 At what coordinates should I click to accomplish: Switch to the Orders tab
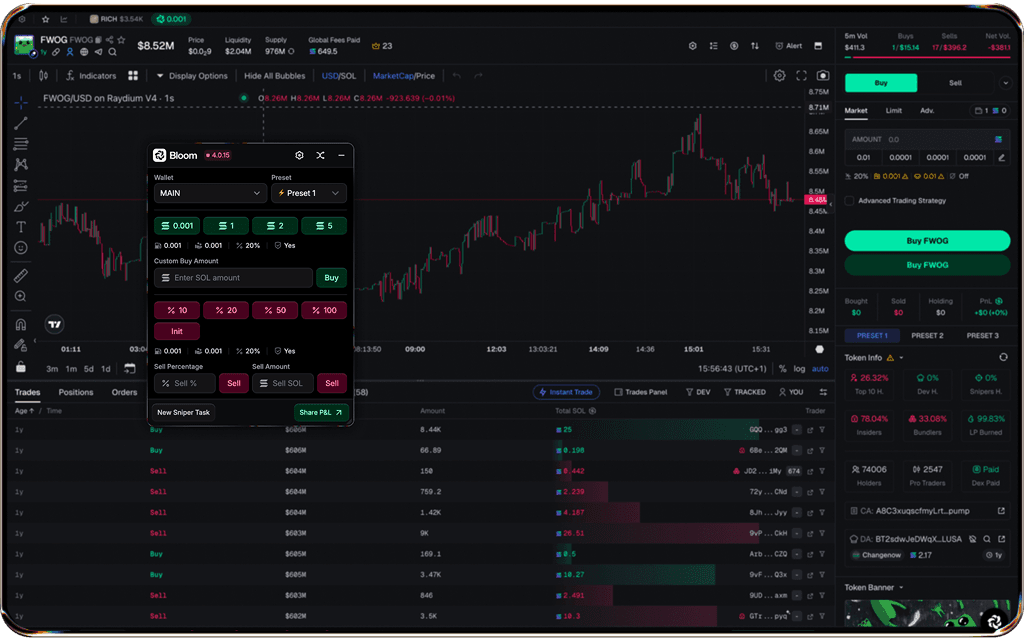pyautogui.click(x=124, y=392)
